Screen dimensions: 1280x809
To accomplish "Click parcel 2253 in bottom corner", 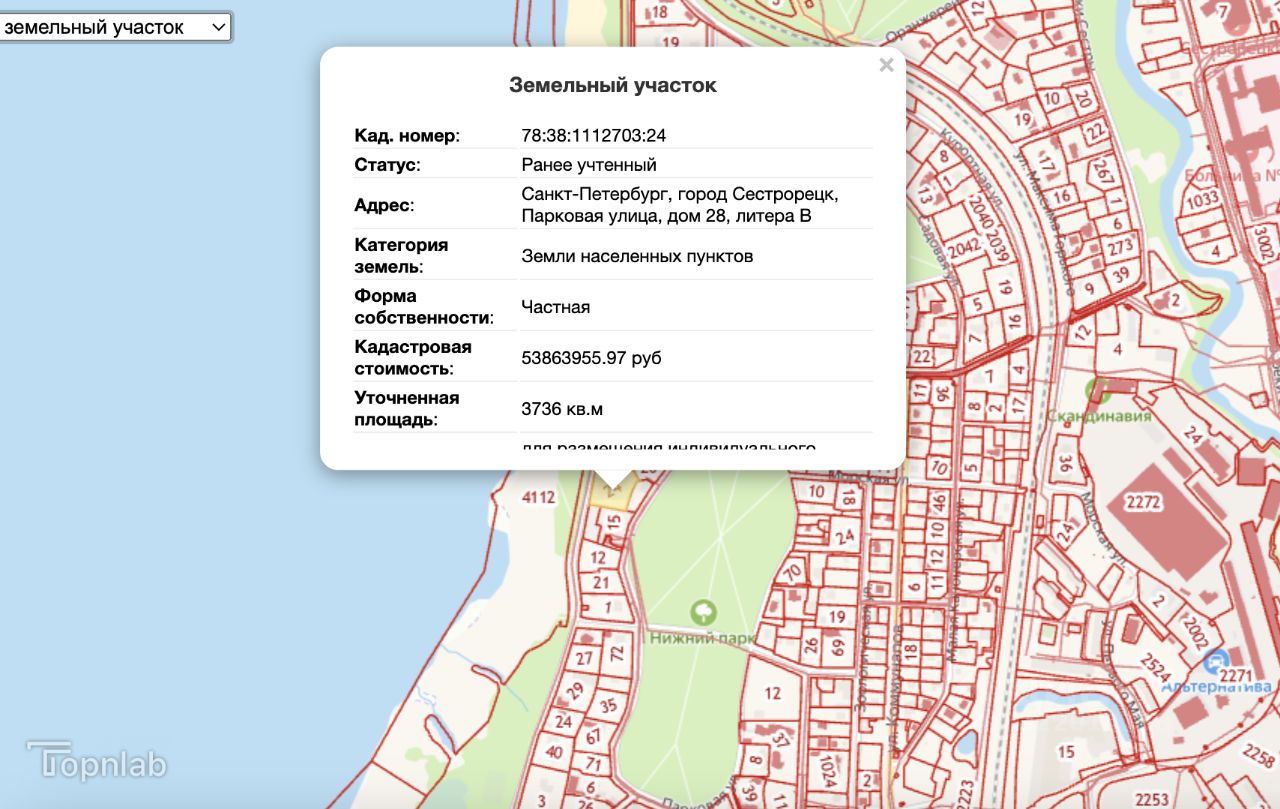I will [1152, 799].
